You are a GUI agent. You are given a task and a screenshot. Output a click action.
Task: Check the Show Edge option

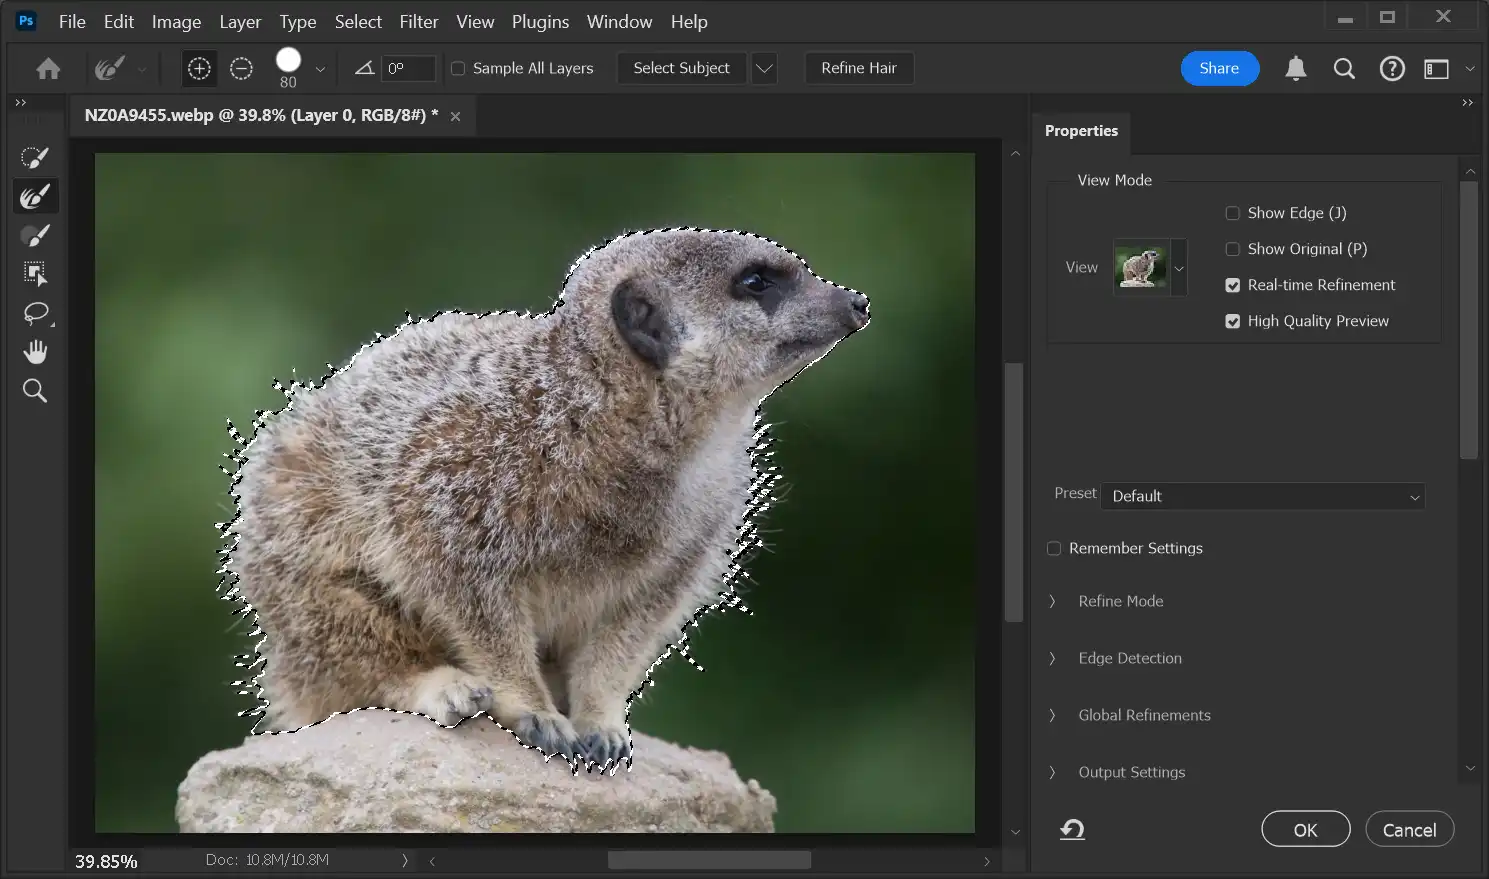pos(1232,213)
